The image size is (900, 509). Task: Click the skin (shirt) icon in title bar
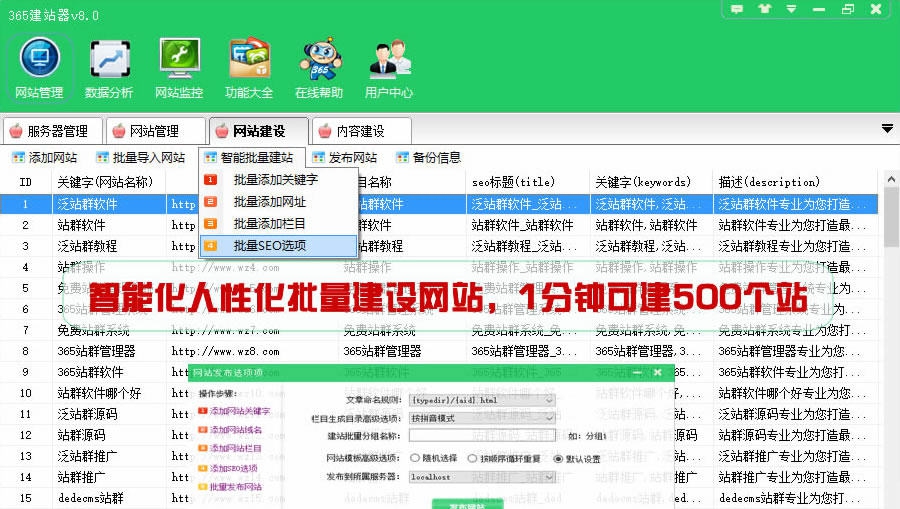764,9
